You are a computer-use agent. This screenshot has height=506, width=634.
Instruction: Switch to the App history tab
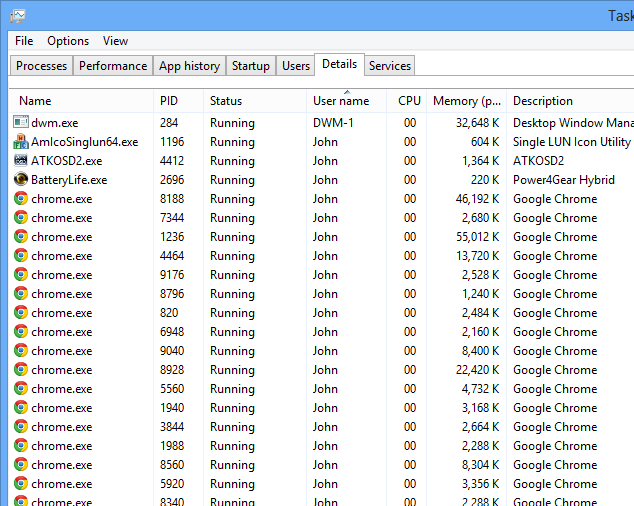[x=189, y=66]
